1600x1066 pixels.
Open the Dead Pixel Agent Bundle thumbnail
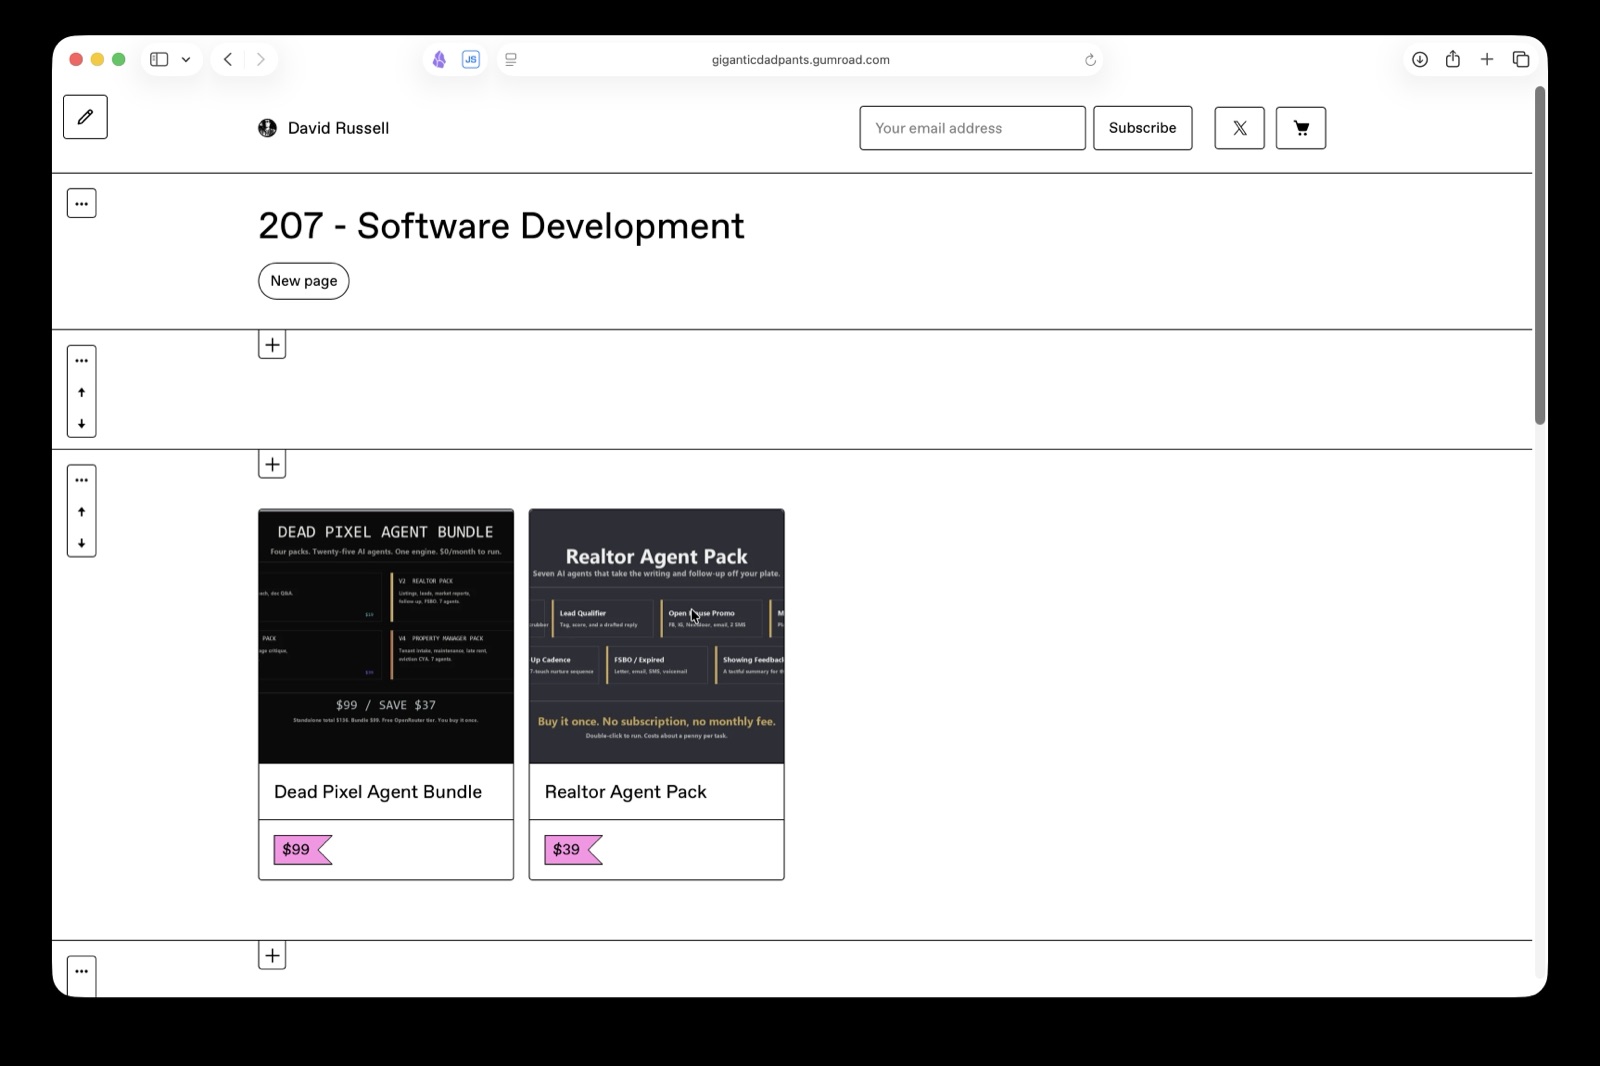point(386,636)
